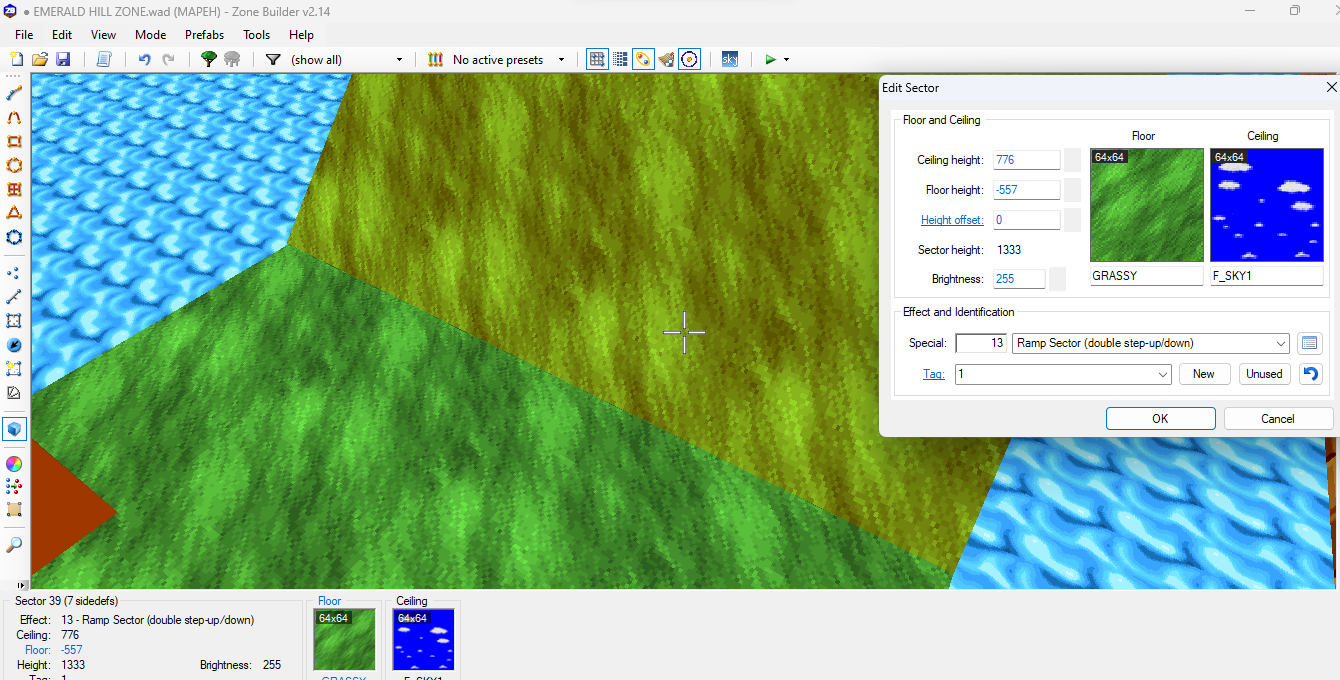Select the triangle draw tool in sidebar
The image size is (1340, 680).
pyautogui.click(x=14, y=213)
